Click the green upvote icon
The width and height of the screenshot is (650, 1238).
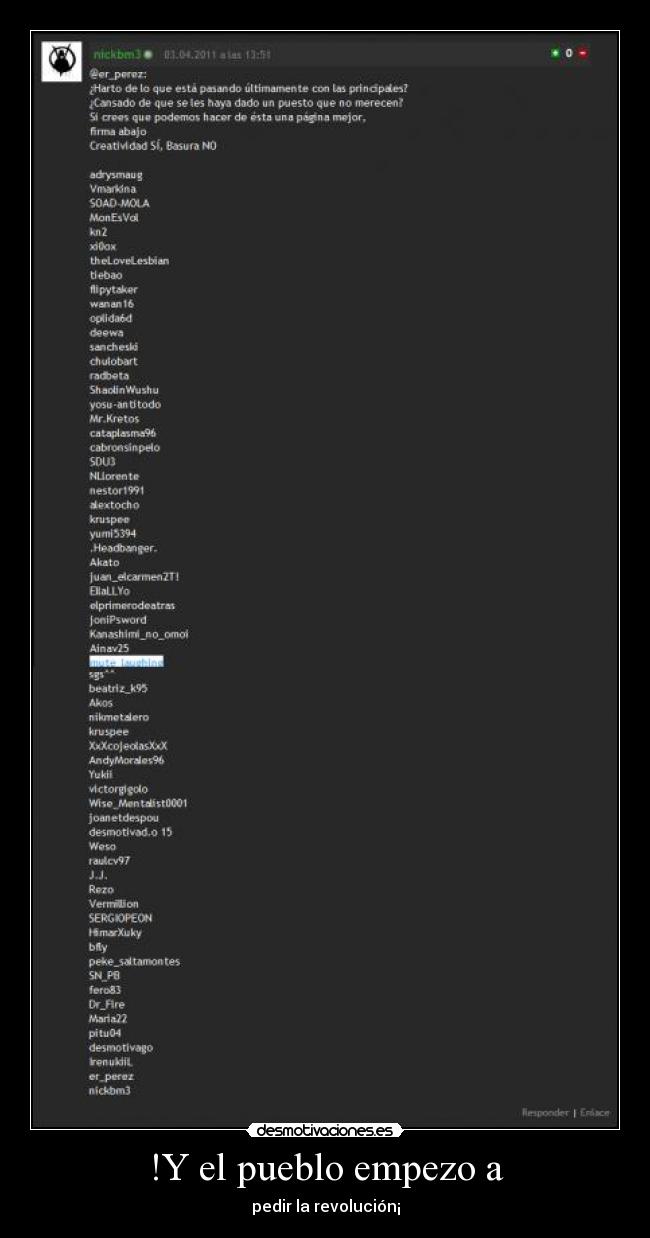555,53
